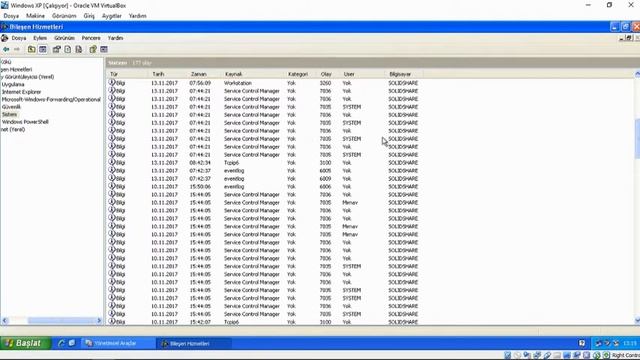This screenshot has width=640, height=360.
Task: Click the MMC console icon beside Dosya
Action: pyautogui.click(x=4, y=38)
